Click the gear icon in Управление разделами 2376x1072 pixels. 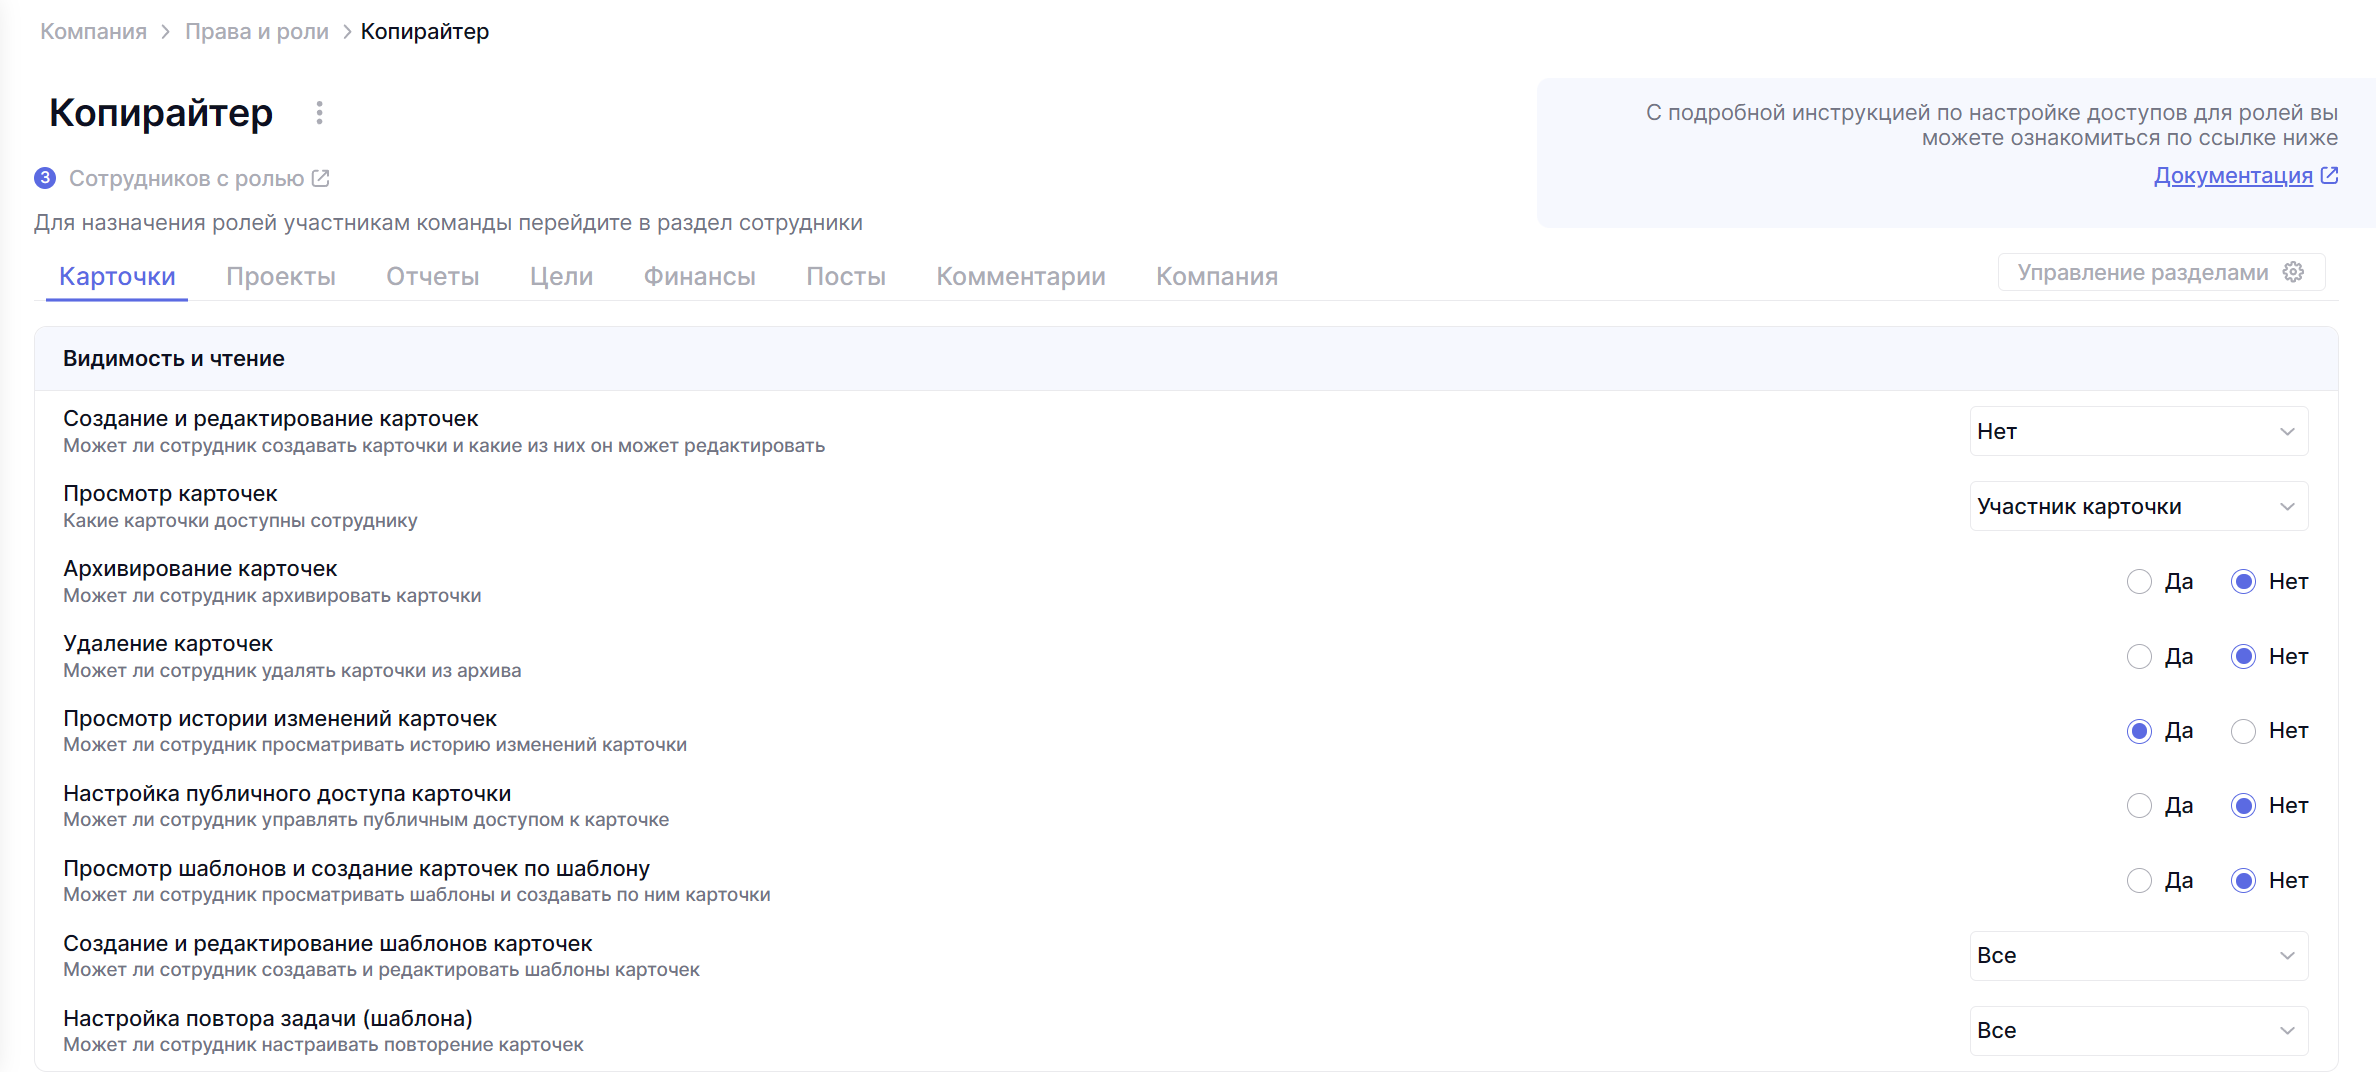click(2294, 272)
